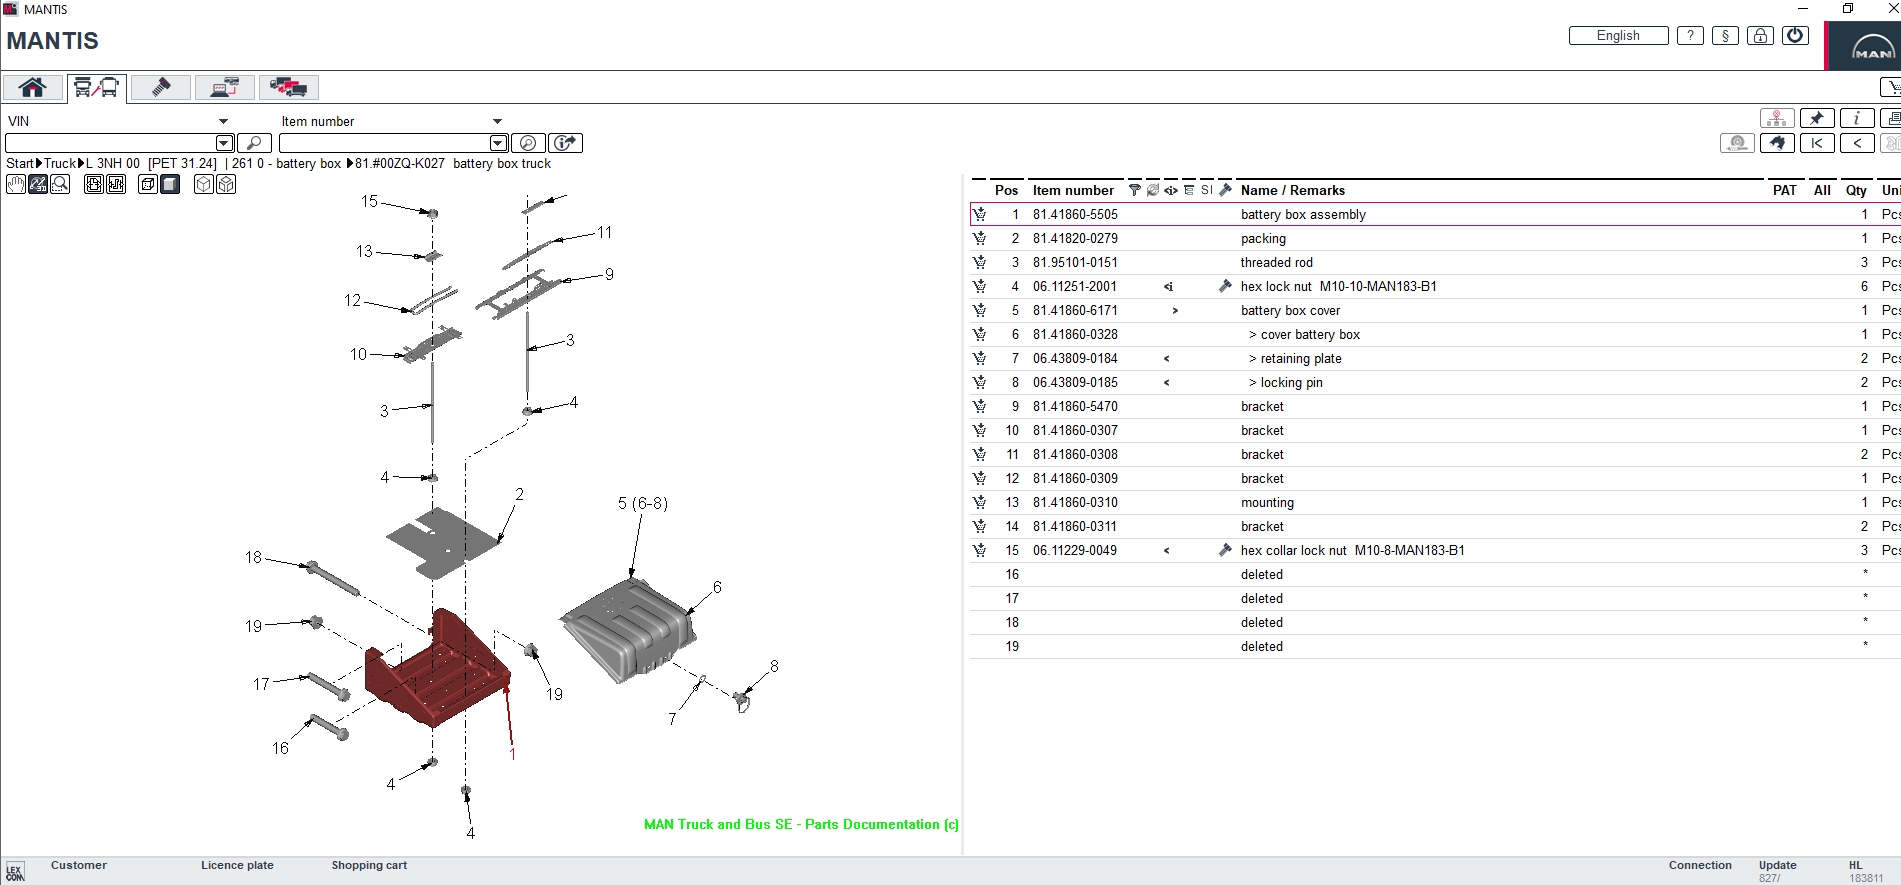The width and height of the screenshot is (1901, 885).
Task: Focus the VIN text input field
Action: (x=111, y=143)
